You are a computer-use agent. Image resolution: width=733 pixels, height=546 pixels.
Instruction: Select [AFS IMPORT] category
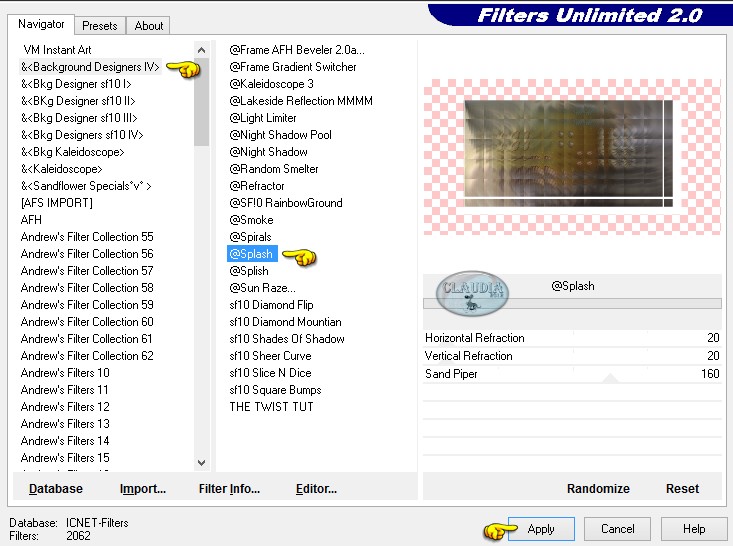point(57,203)
